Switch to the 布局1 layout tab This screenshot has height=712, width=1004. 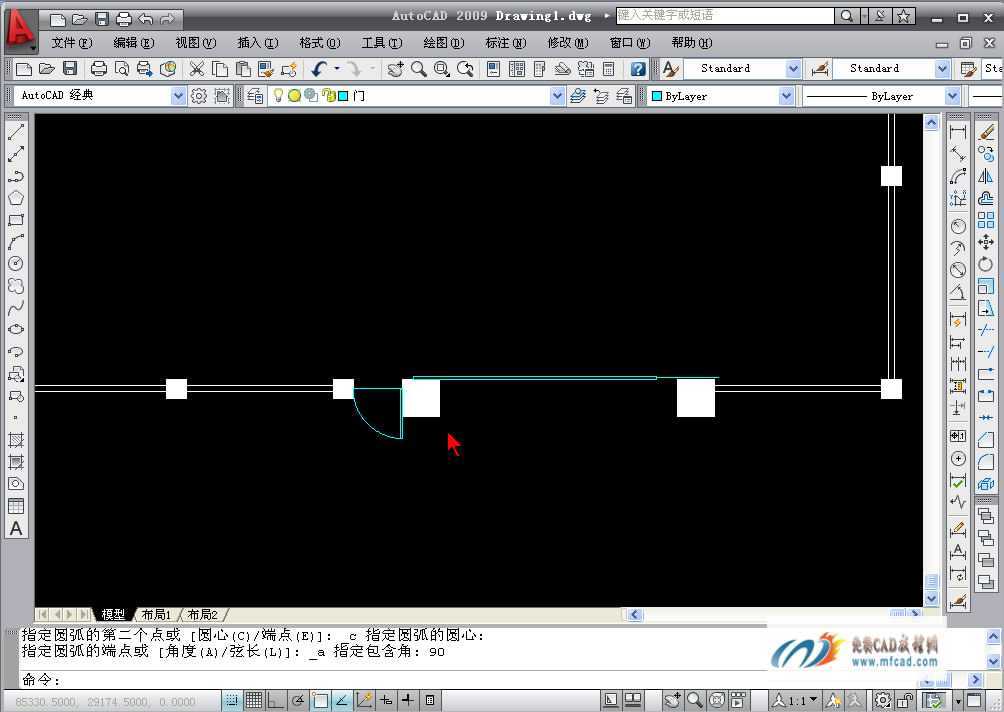tap(156, 615)
